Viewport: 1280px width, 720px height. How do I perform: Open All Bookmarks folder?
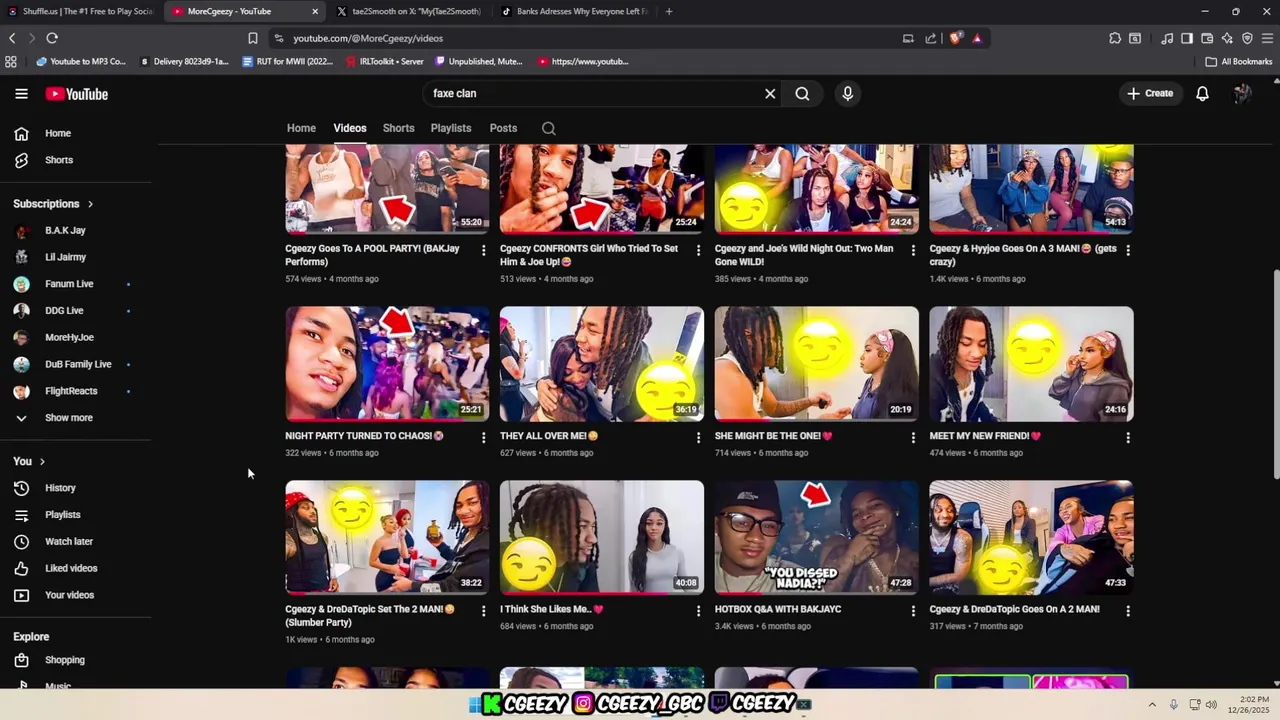coord(1239,61)
